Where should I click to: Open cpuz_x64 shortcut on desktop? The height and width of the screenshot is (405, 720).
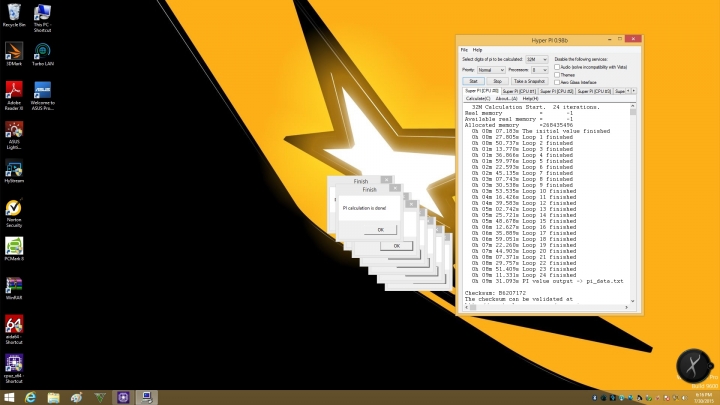[x=14, y=369]
